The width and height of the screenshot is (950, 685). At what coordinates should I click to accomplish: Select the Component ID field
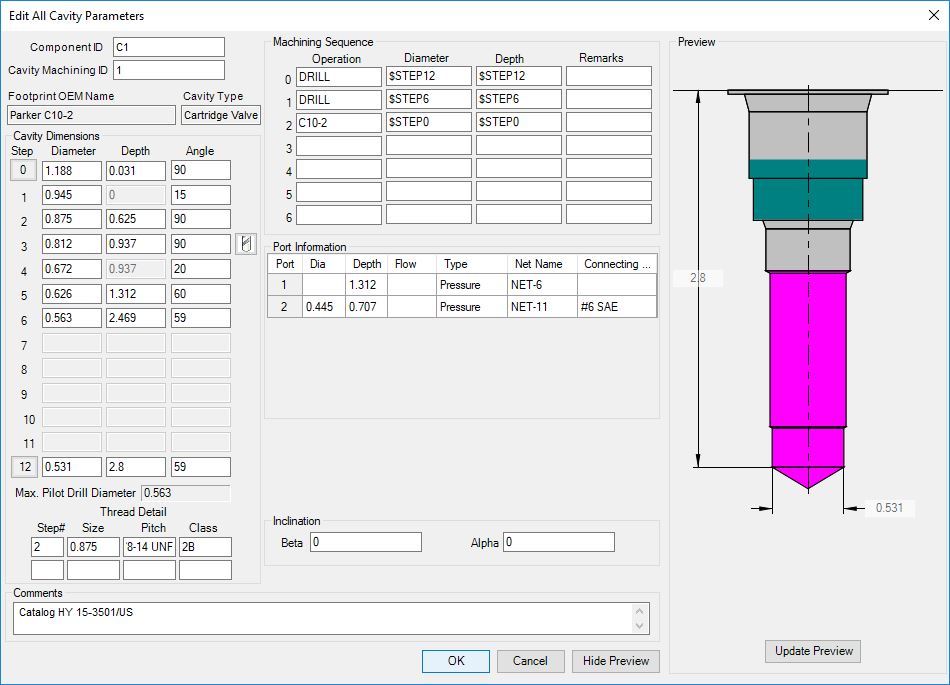pyautogui.click(x=168, y=47)
